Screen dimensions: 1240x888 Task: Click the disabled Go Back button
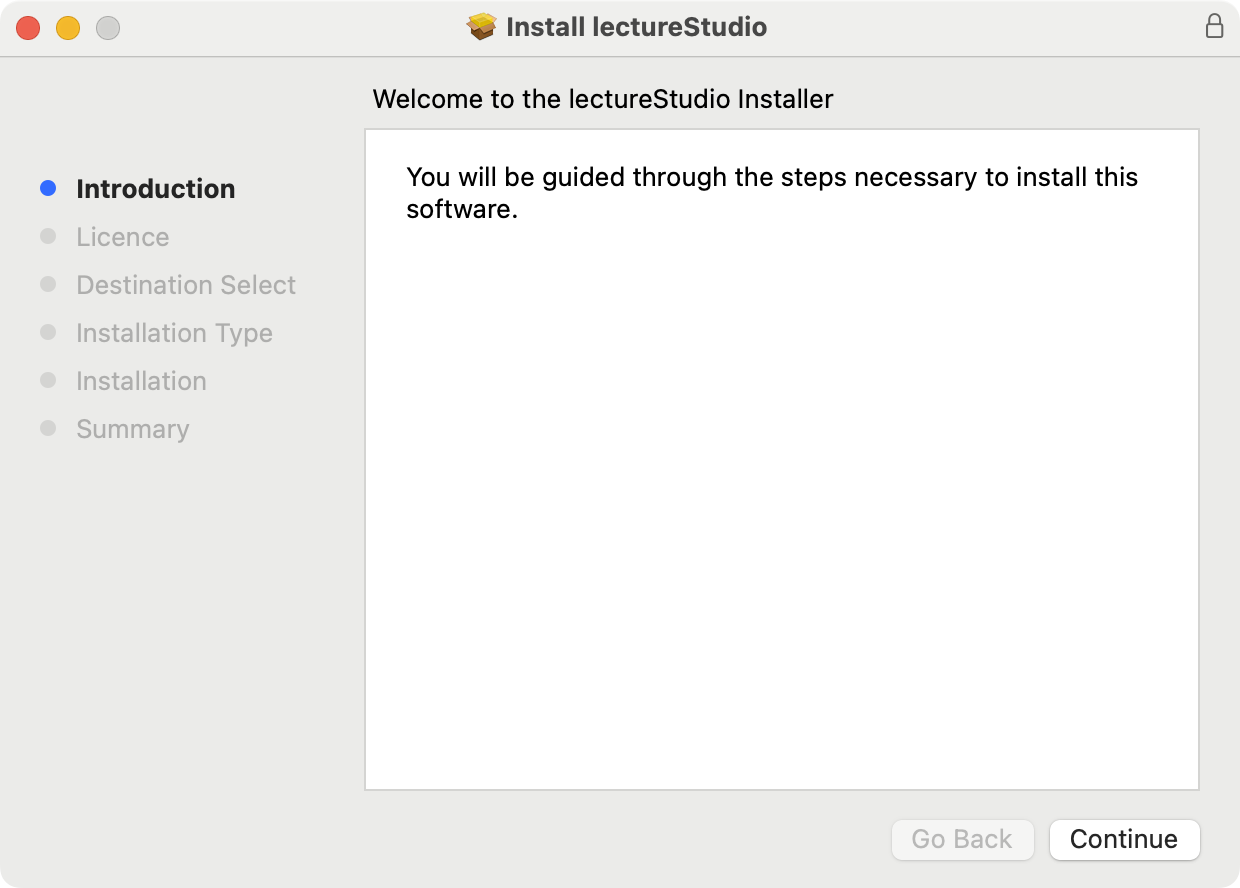[x=962, y=840]
